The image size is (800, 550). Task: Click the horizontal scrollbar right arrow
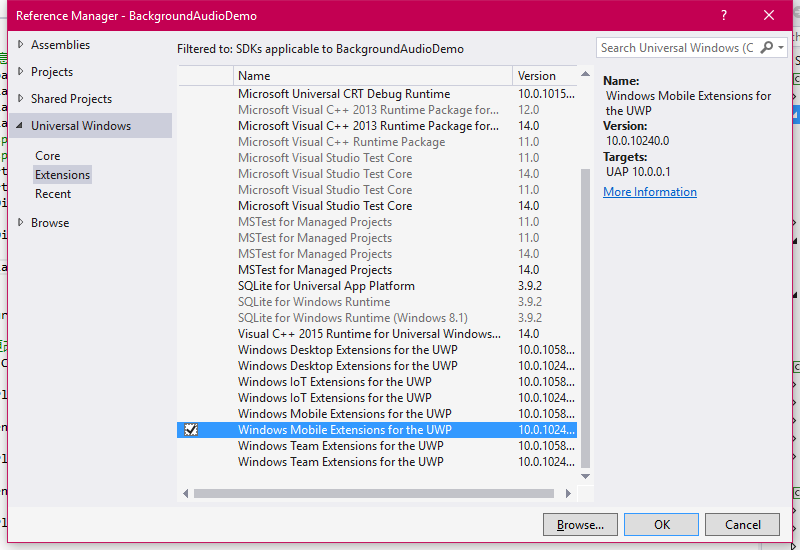(568, 493)
